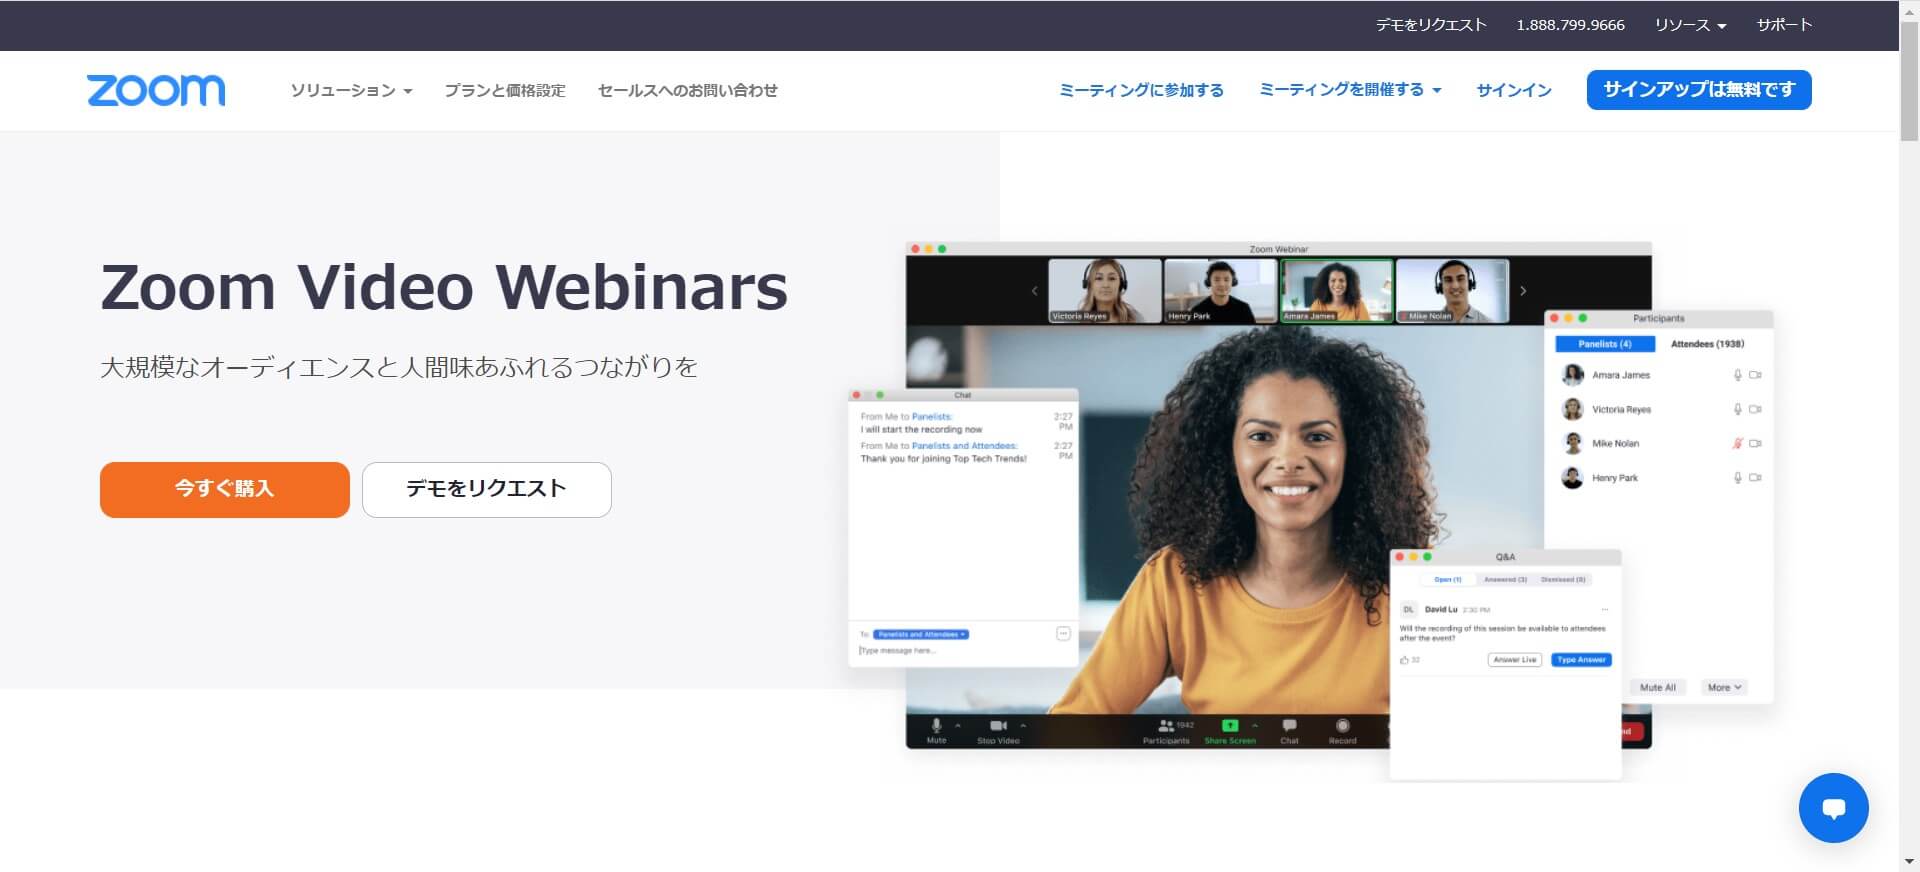
Task: Click the Henry Park video thumbnail
Action: click(x=1220, y=291)
